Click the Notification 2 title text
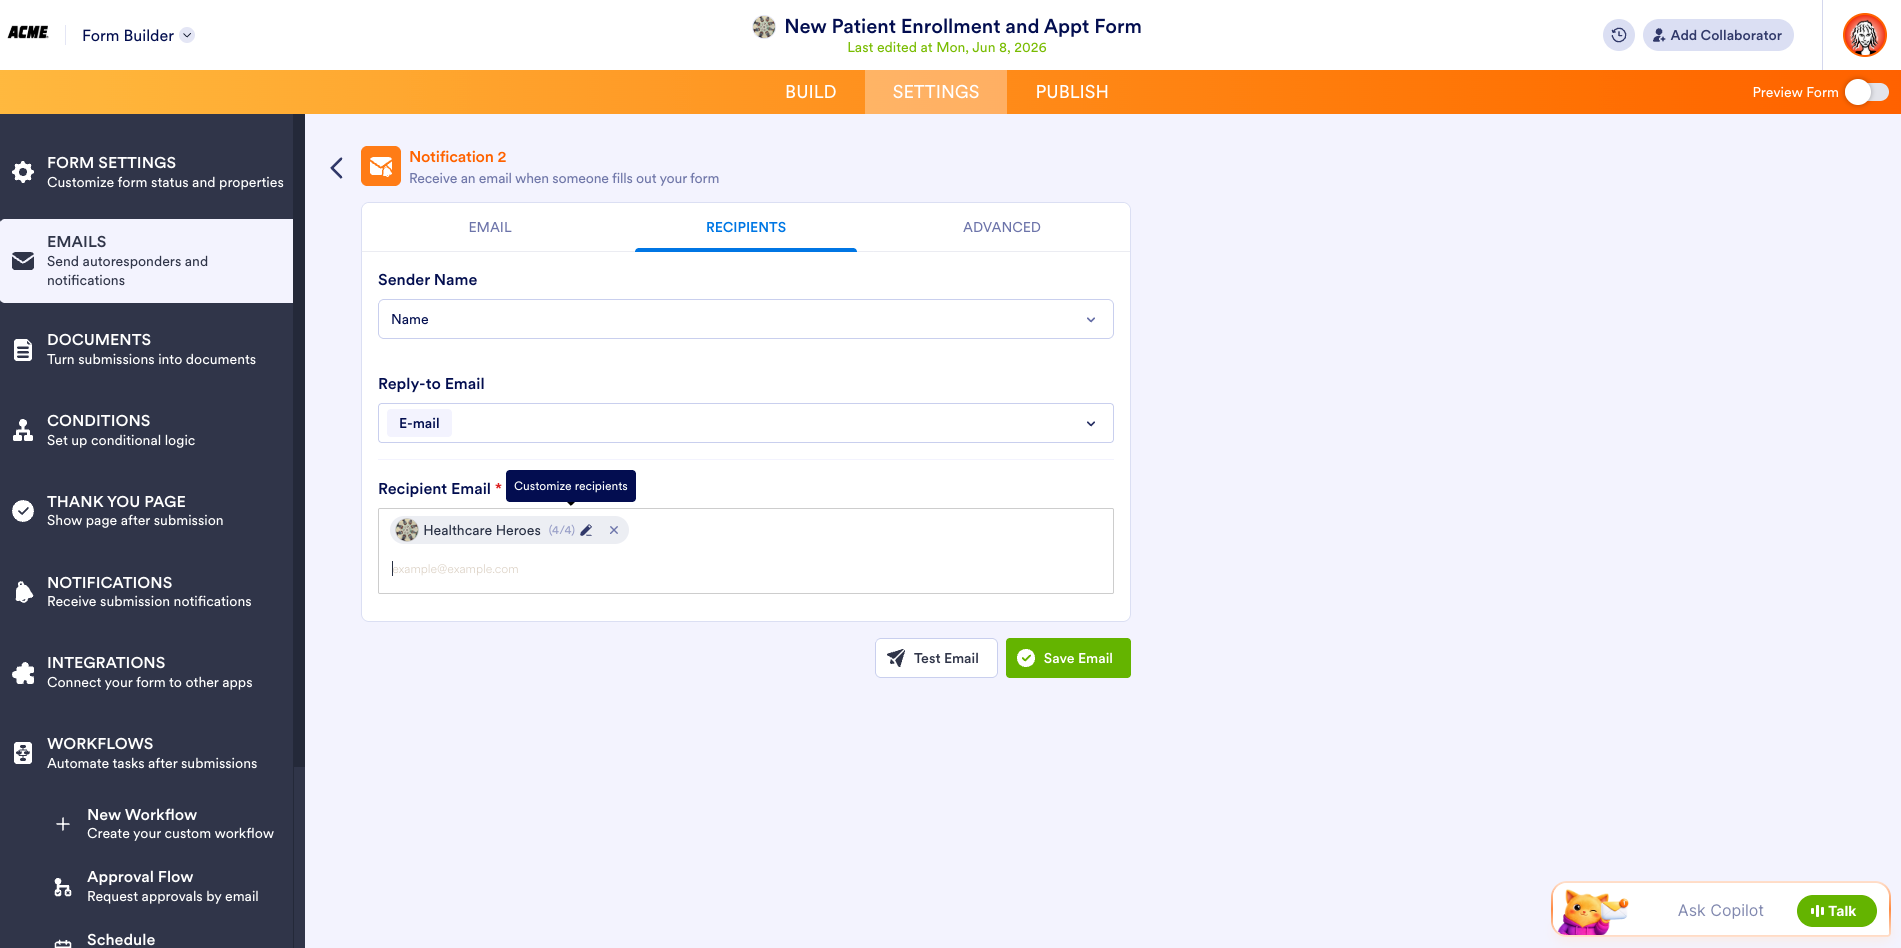The width and height of the screenshot is (1901, 948). coord(458,157)
